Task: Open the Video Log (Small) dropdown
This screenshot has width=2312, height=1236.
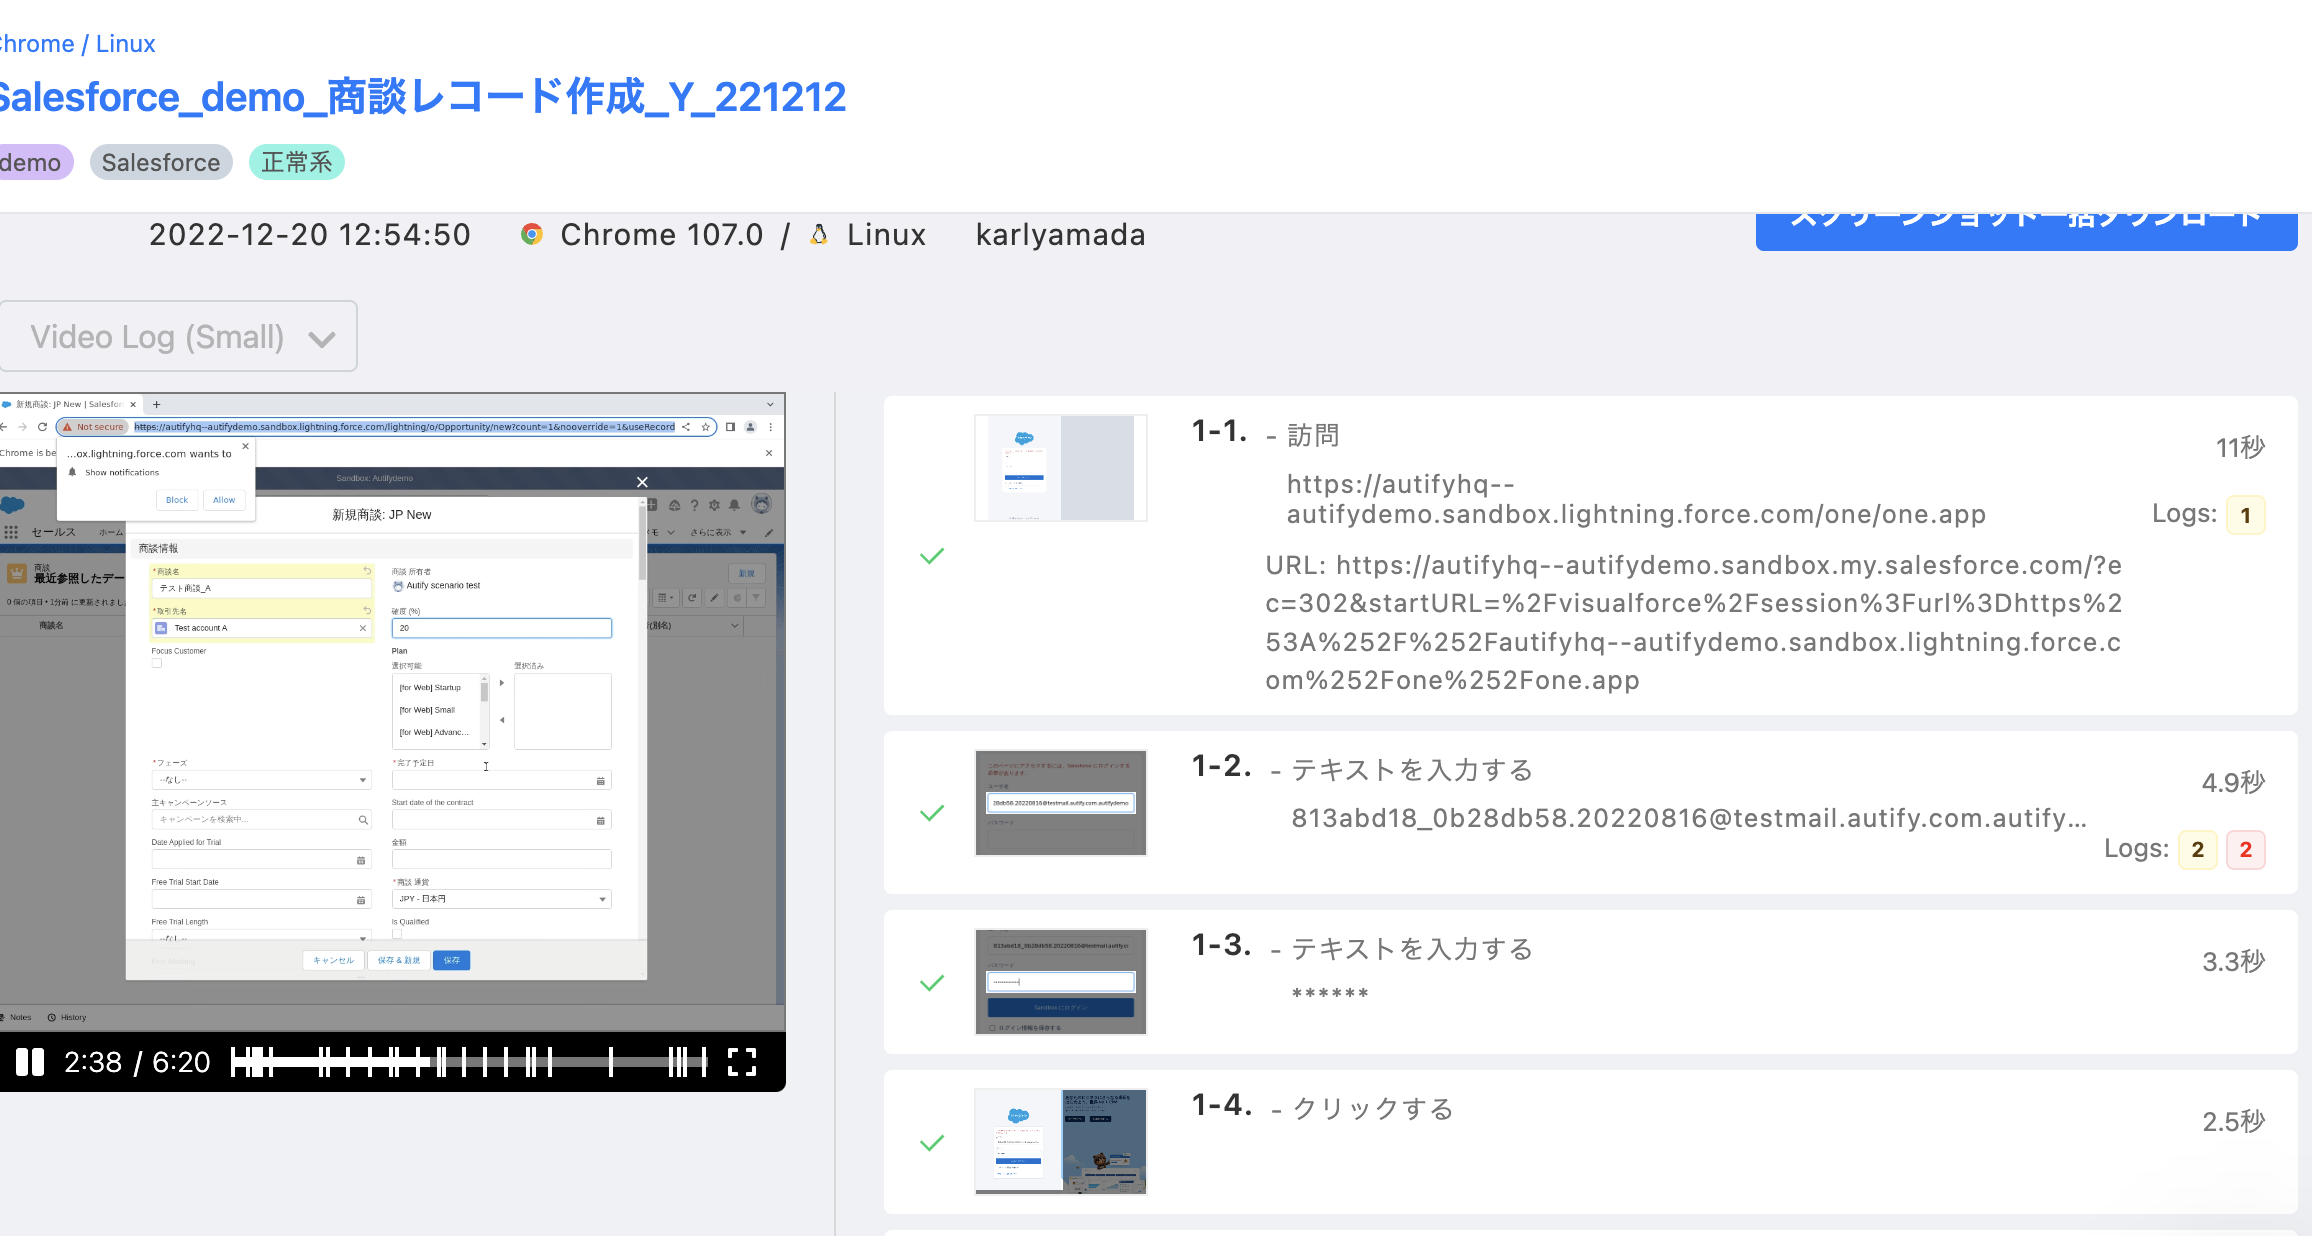Action: [x=178, y=337]
